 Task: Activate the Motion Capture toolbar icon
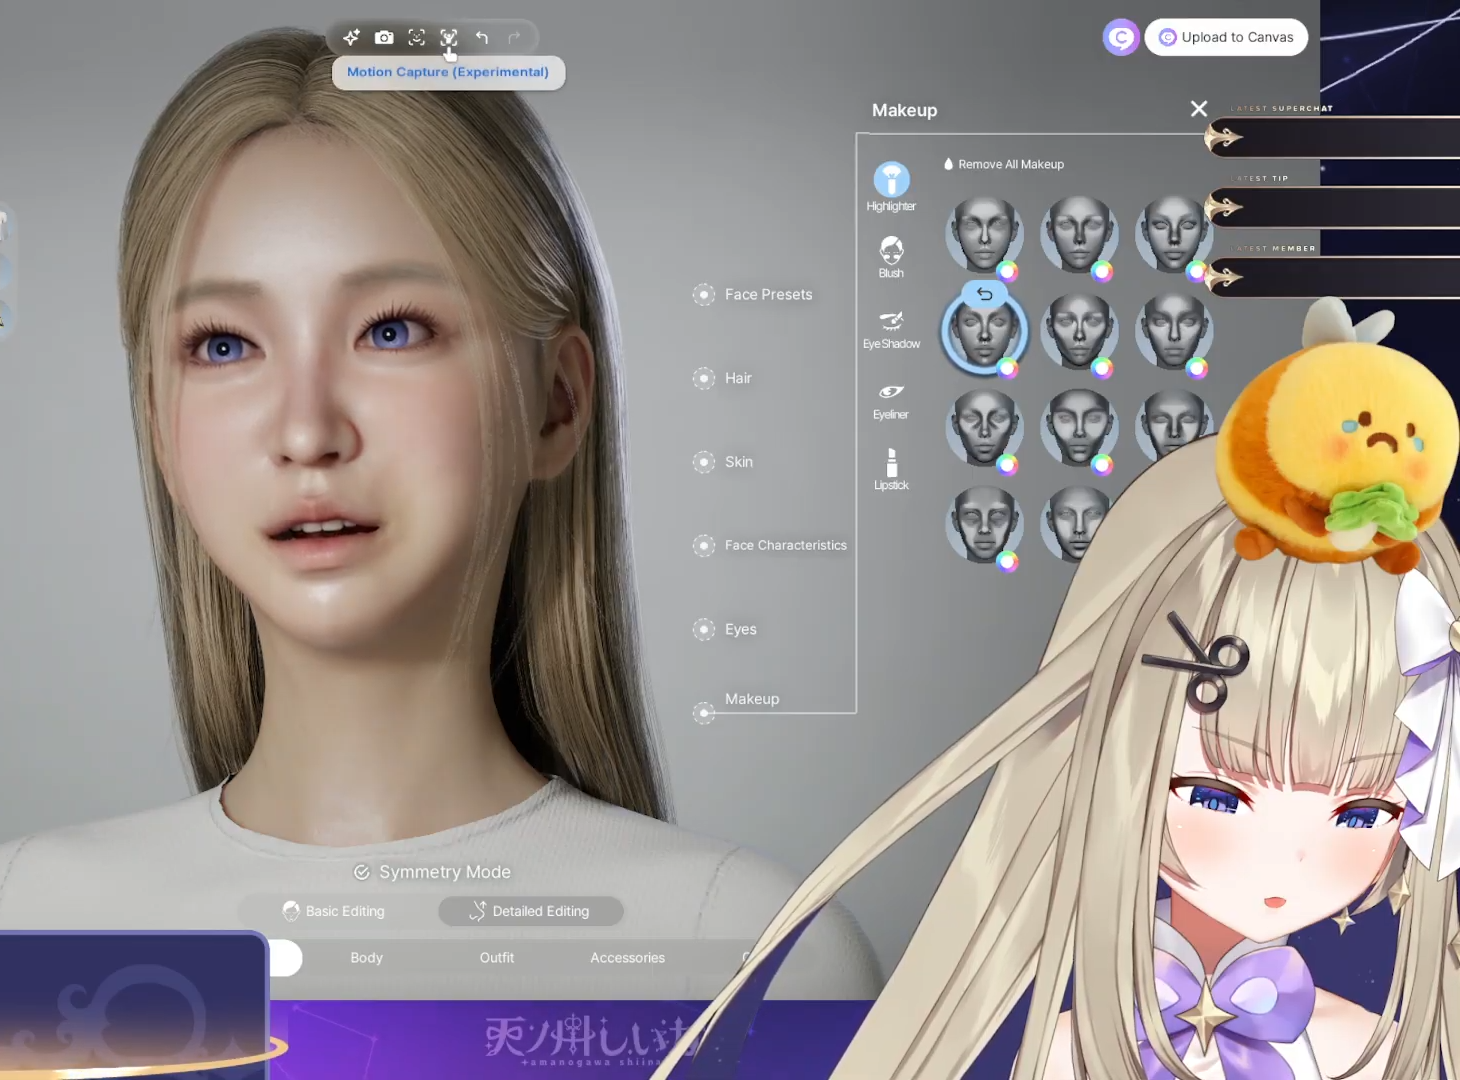pyautogui.click(x=449, y=38)
